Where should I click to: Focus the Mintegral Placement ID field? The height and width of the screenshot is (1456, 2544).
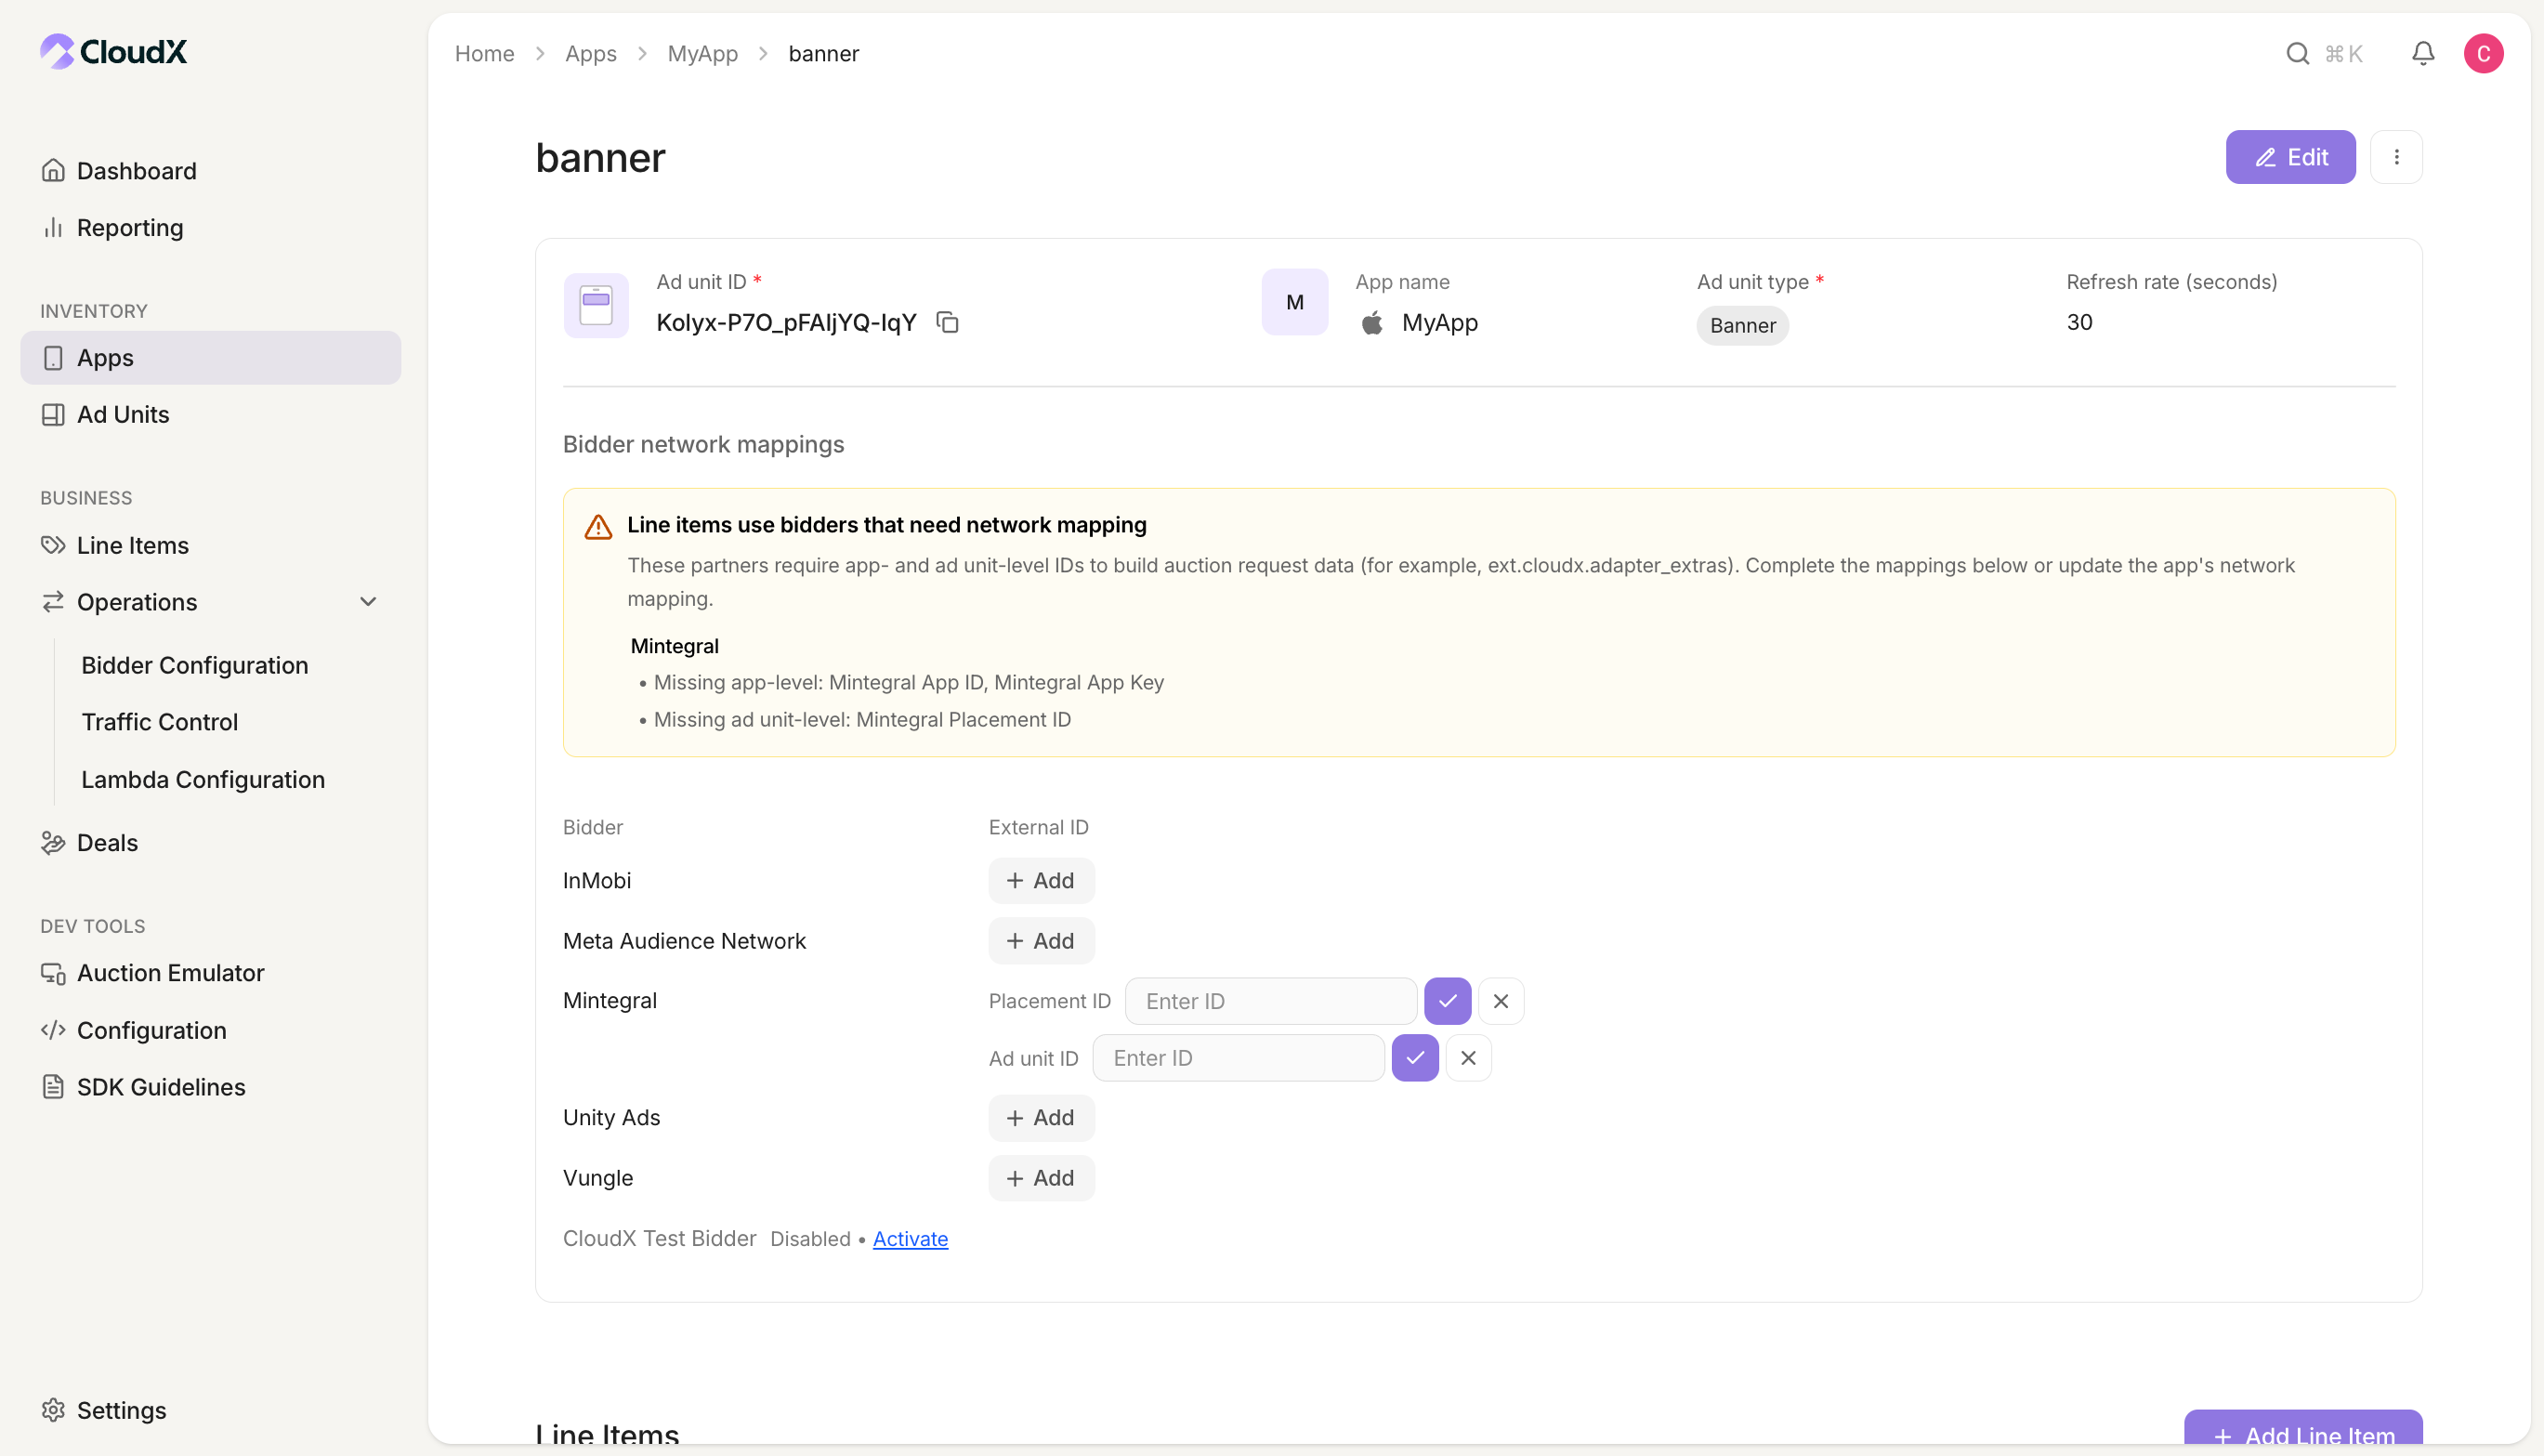pos(1271,1001)
